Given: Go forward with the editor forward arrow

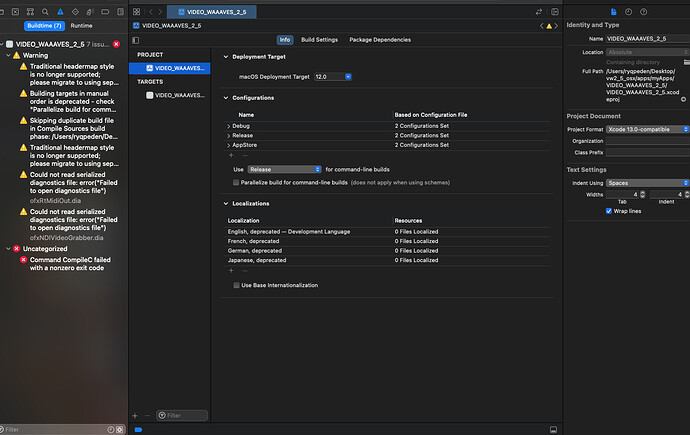Looking at the screenshot, I should (160, 12).
